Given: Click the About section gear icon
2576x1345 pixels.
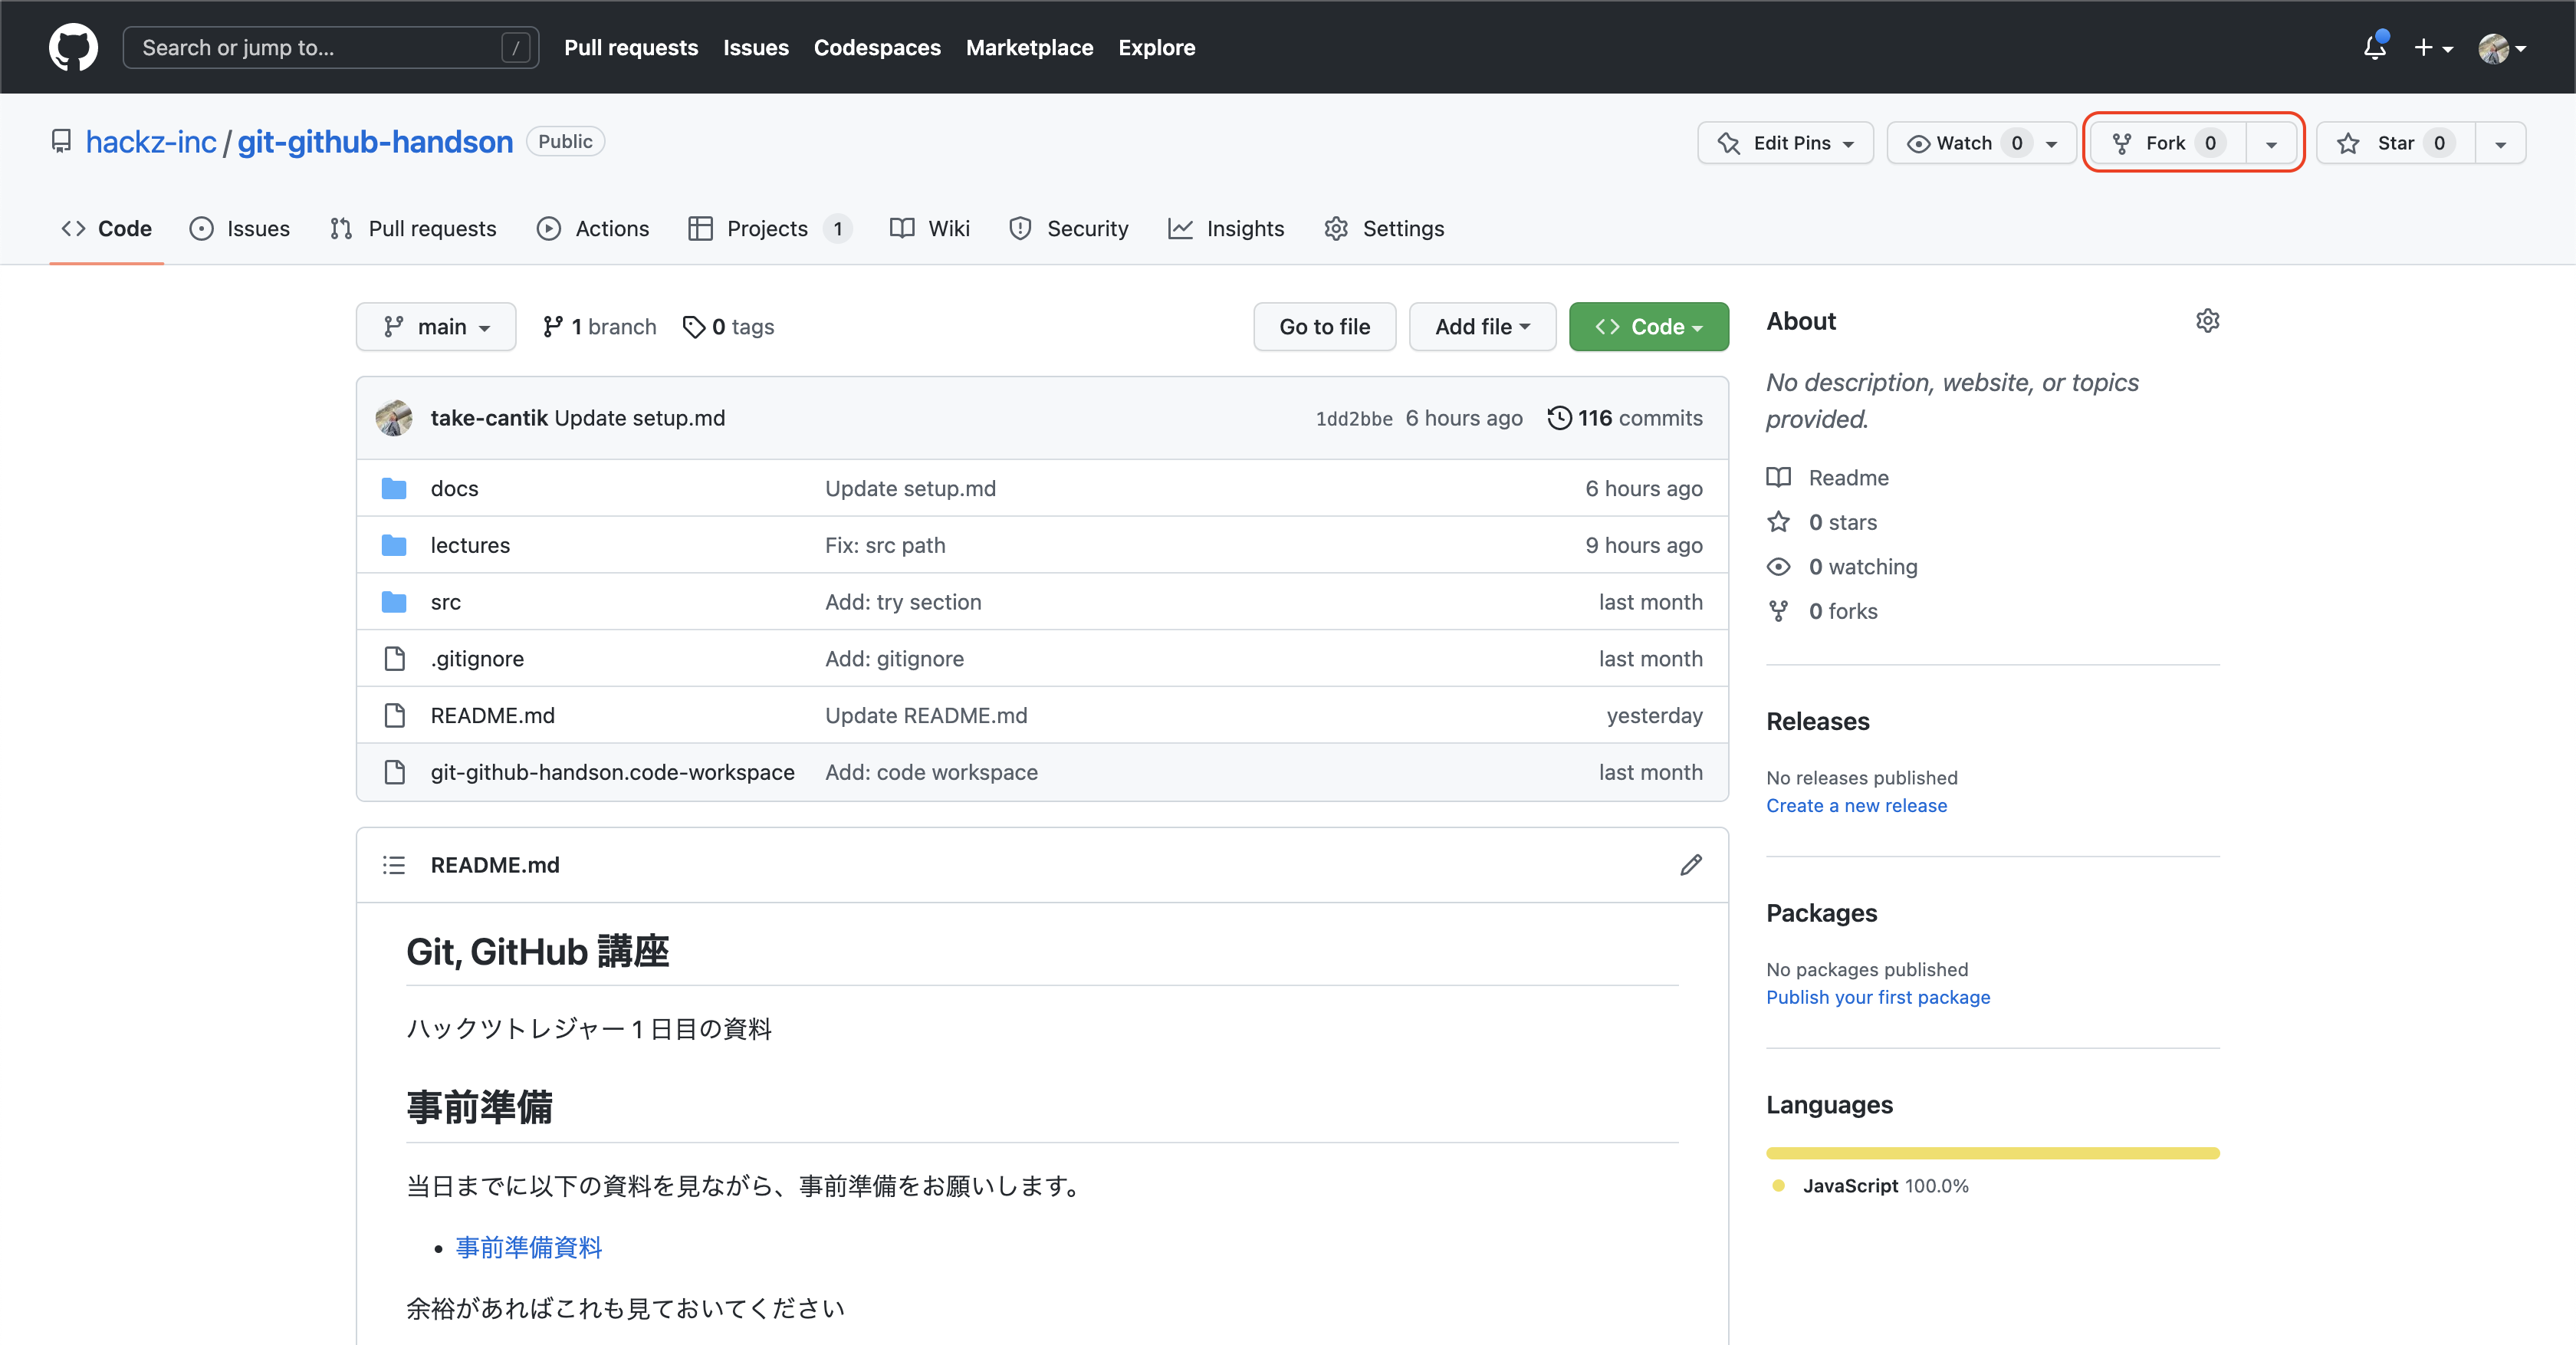Looking at the screenshot, I should pos(2207,321).
